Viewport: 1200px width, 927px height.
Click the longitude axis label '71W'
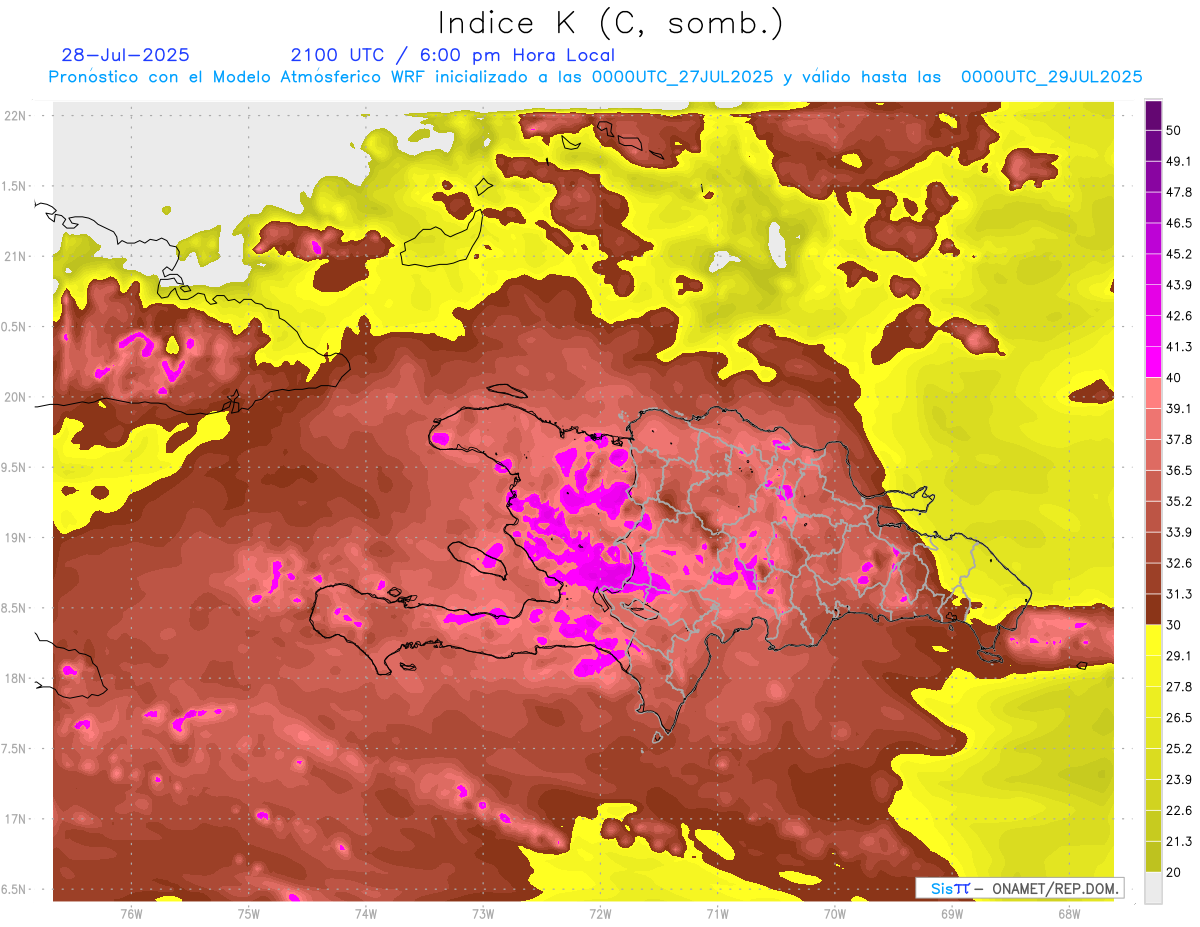pyautogui.click(x=717, y=914)
